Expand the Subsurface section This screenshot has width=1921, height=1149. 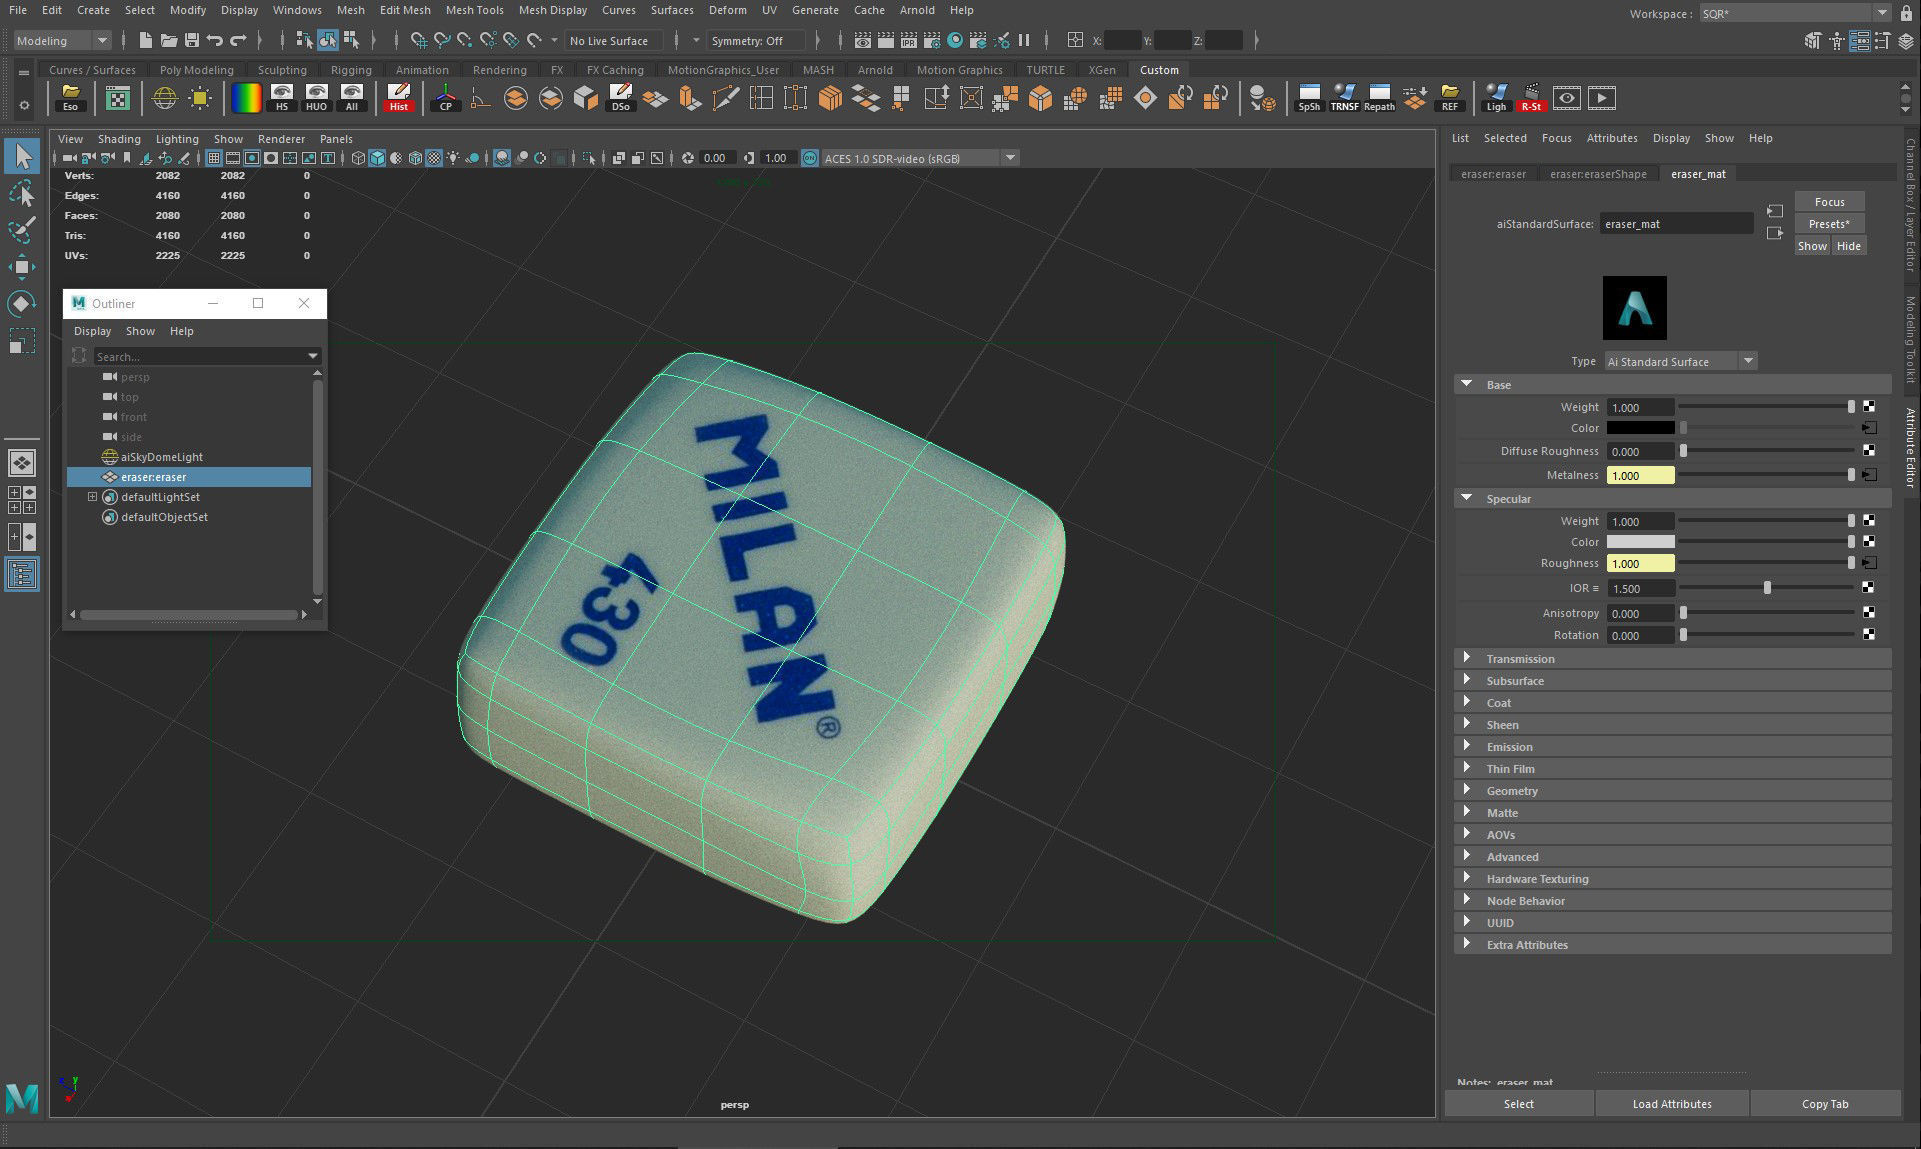coord(1467,680)
